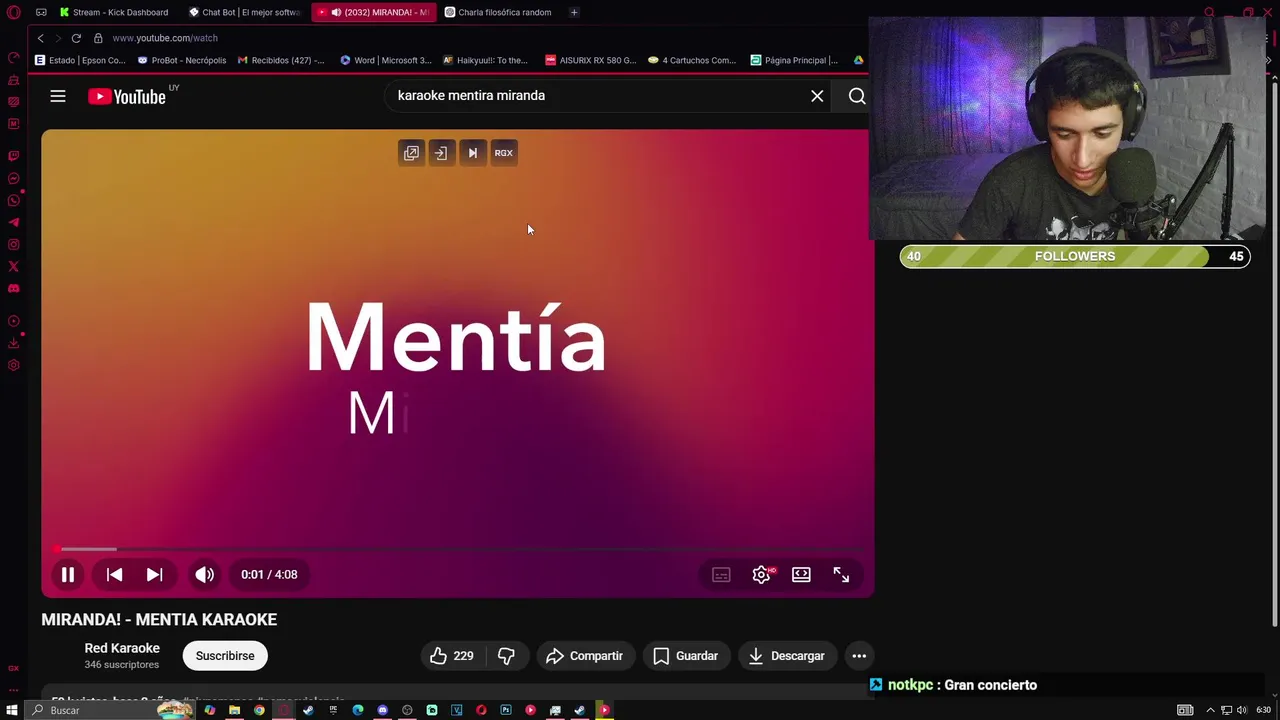This screenshot has width=1280, height=720.
Task: Open Opera sidebar settings gear
Action: click(14, 365)
